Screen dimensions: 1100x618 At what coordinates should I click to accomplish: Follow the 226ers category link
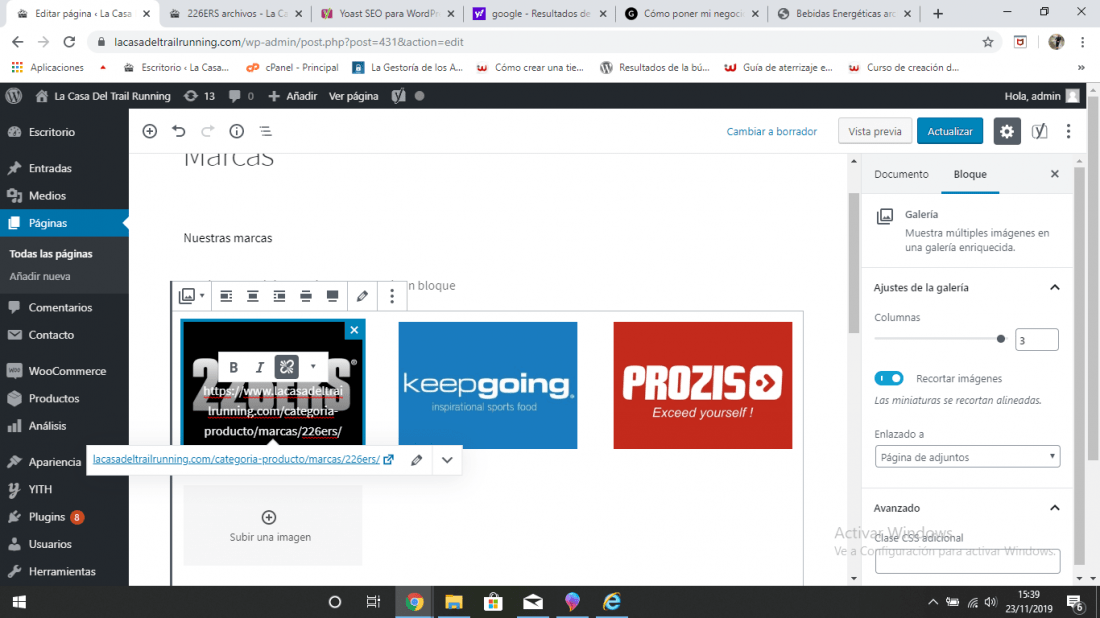click(236, 459)
